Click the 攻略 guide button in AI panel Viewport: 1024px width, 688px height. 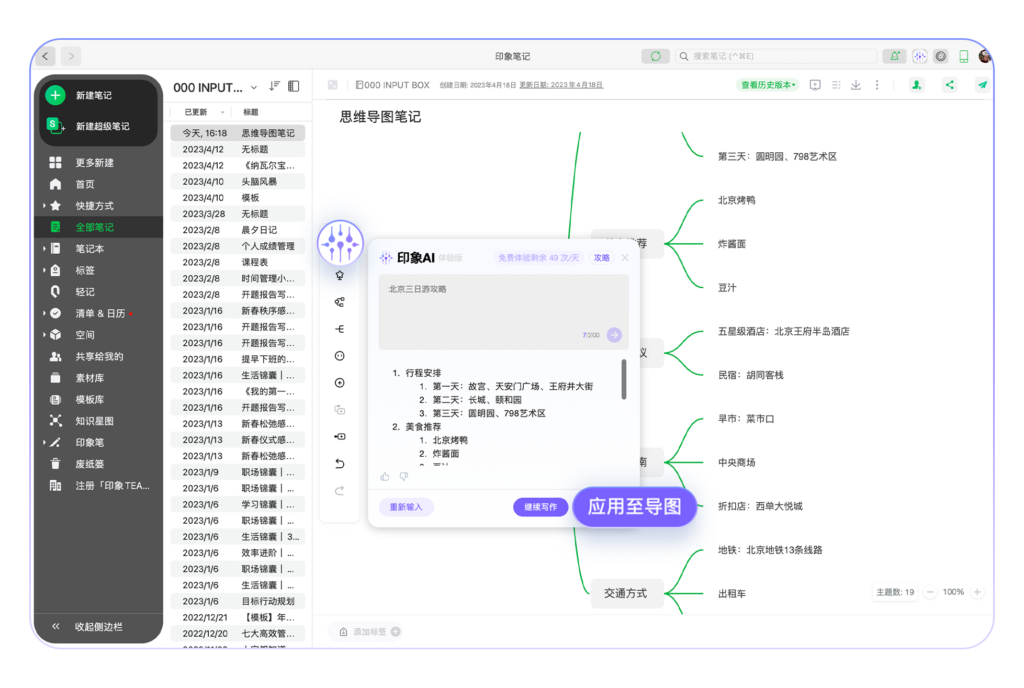point(601,258)
